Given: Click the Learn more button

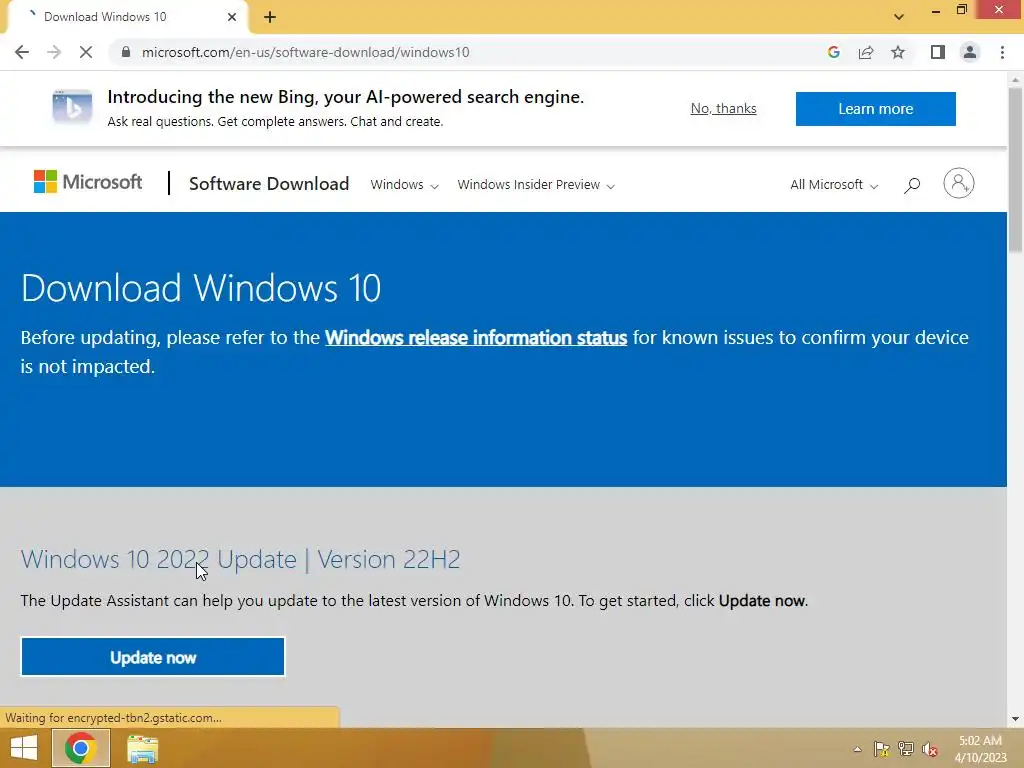Looking at the screenshot, I should (876, 108).
